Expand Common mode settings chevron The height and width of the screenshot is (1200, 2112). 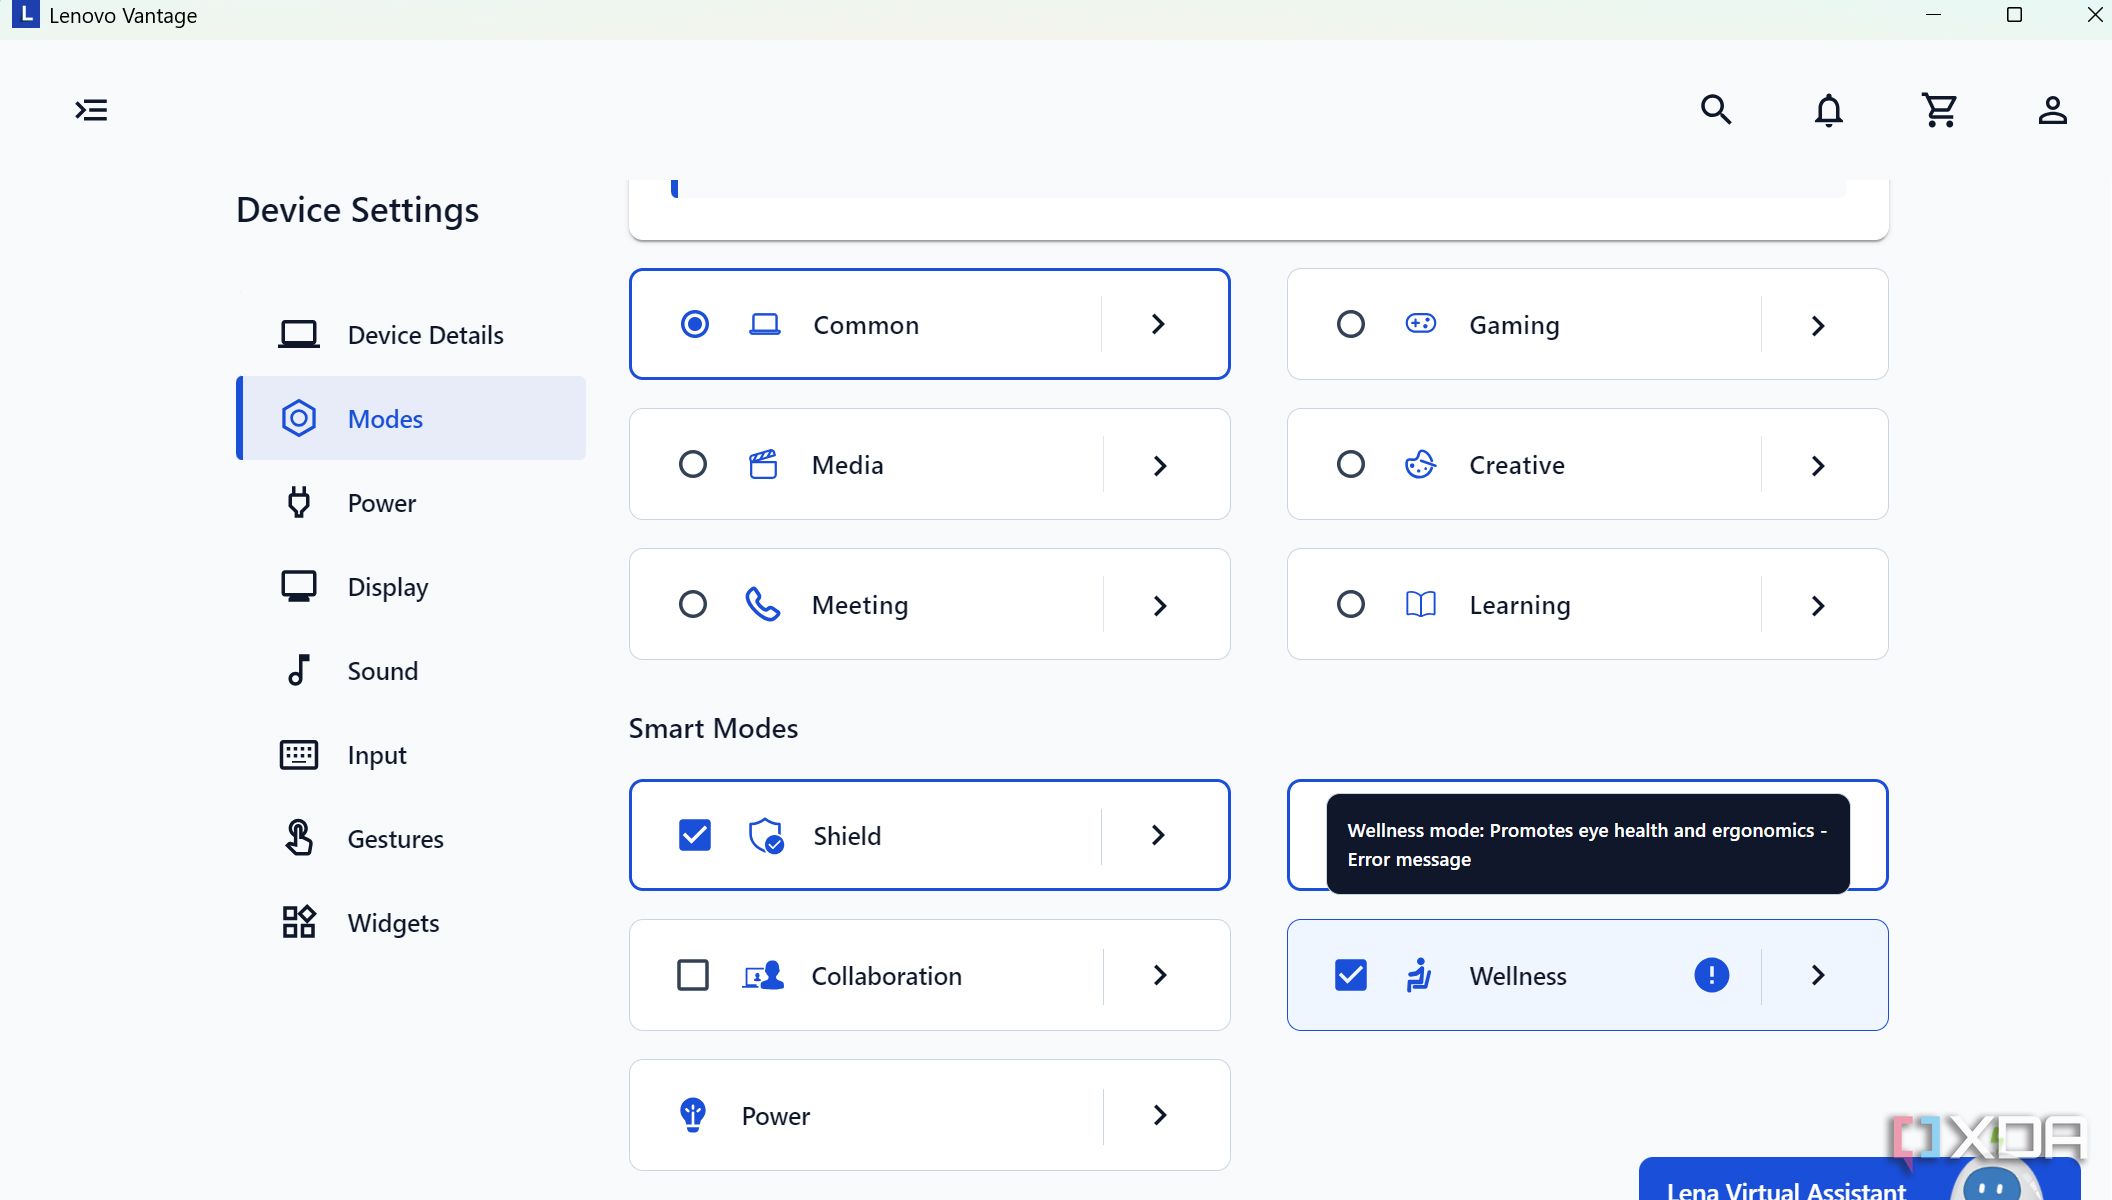[1158, 324]
